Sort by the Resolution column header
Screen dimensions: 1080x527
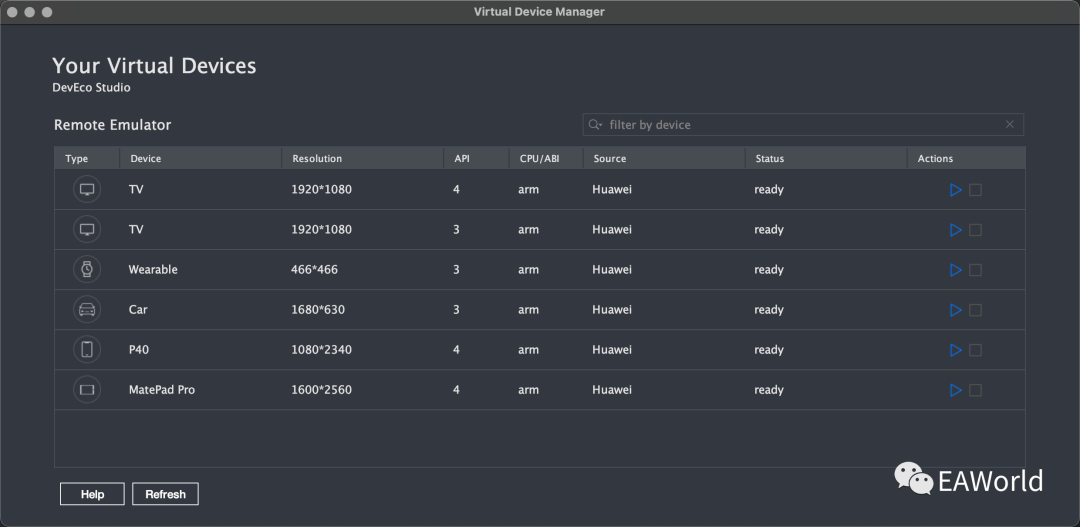point(363,158)
